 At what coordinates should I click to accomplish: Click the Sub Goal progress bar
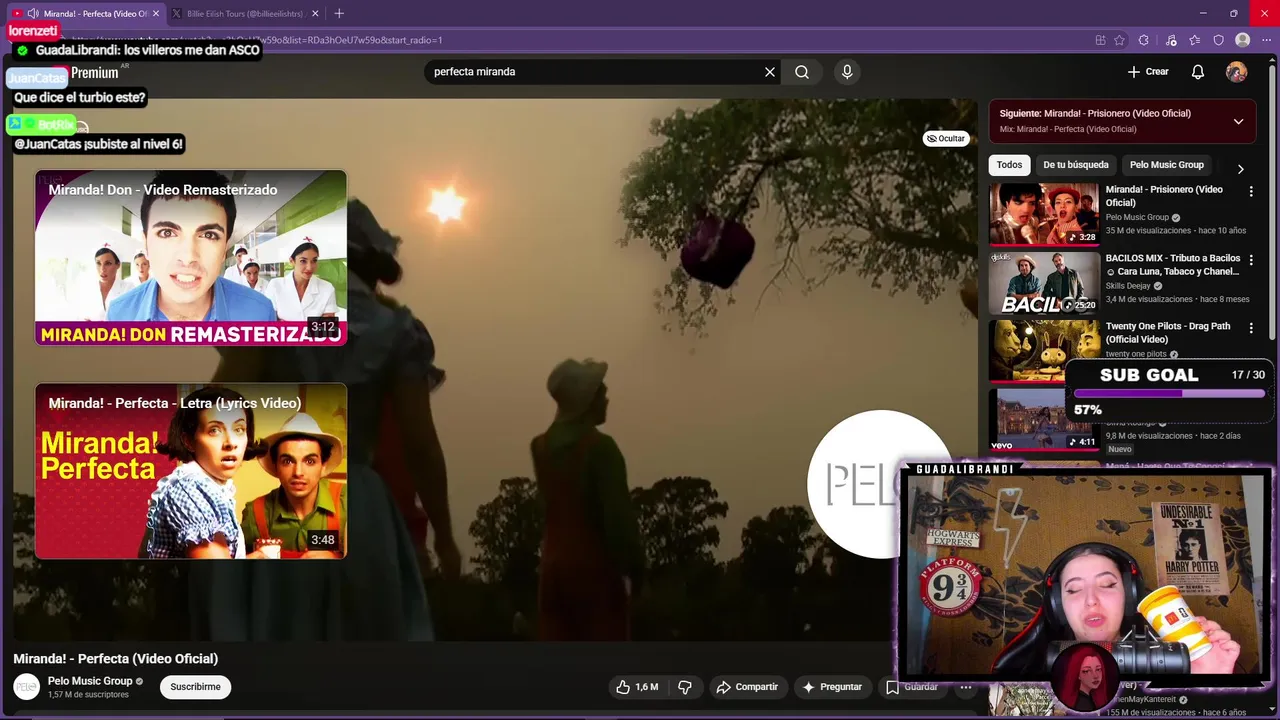point(1169,394)
